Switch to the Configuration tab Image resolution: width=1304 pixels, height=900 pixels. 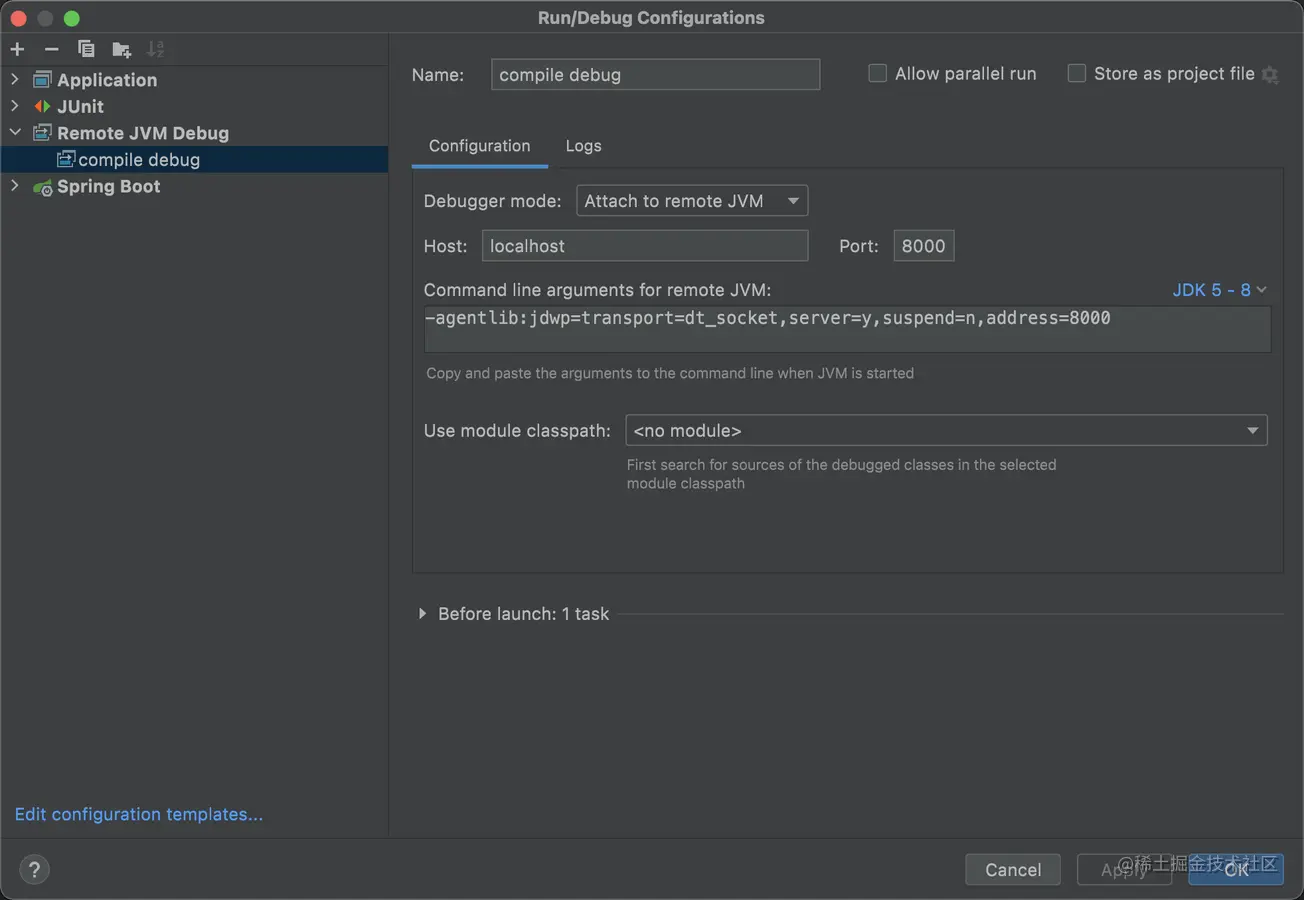pyautogui.click(x=479, y=146)
